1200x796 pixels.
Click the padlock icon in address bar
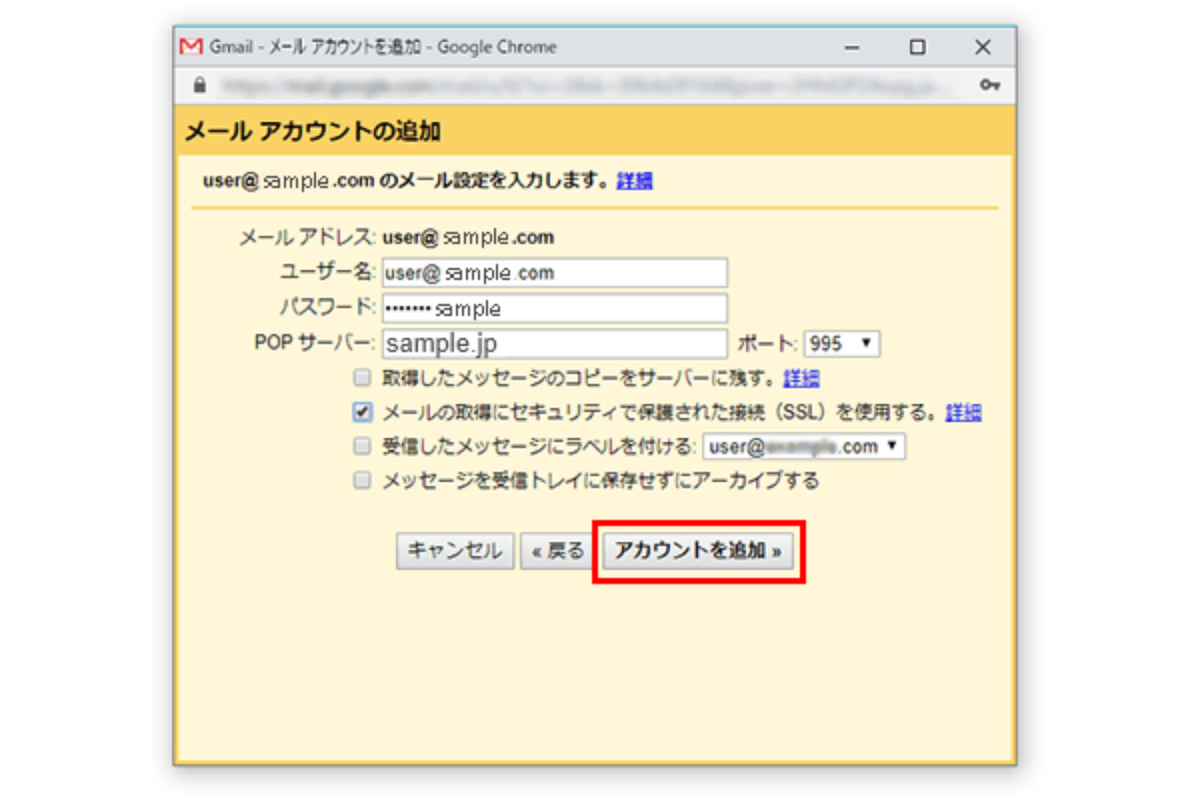[200, 85]
